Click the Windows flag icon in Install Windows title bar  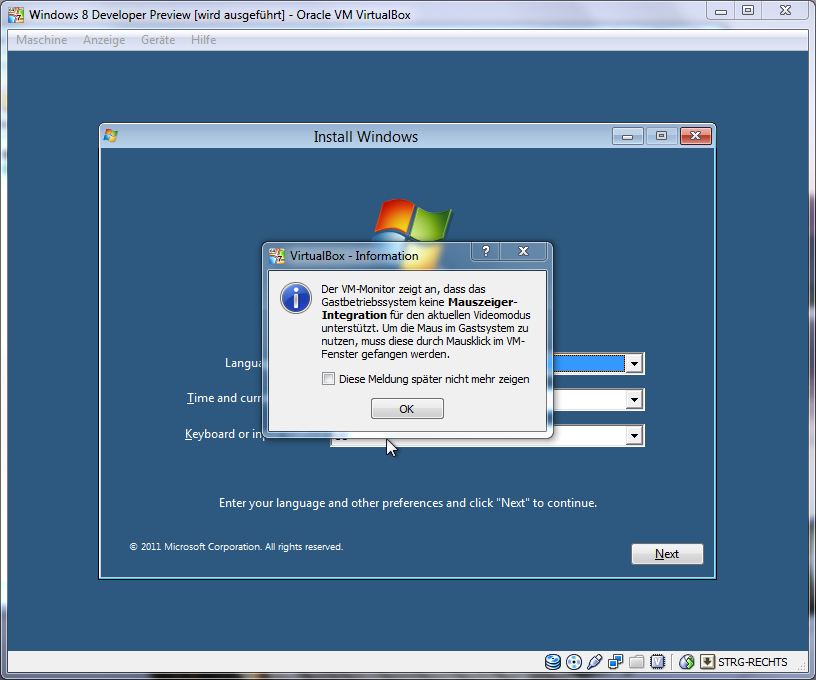point(111,136)
